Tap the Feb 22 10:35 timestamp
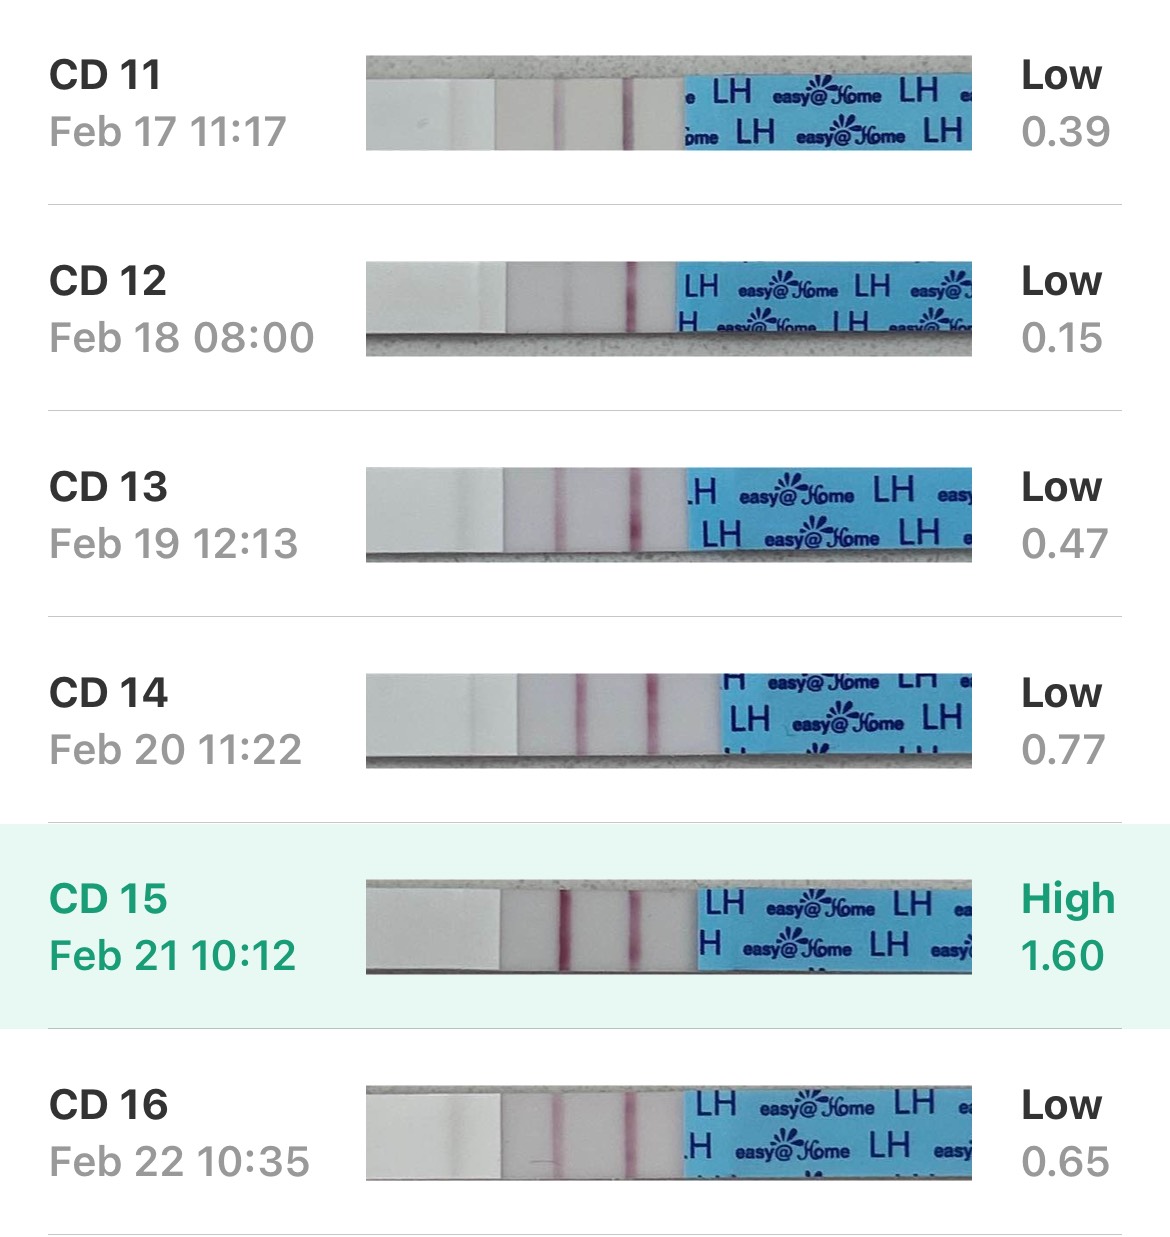 (x=179, y=1162)
